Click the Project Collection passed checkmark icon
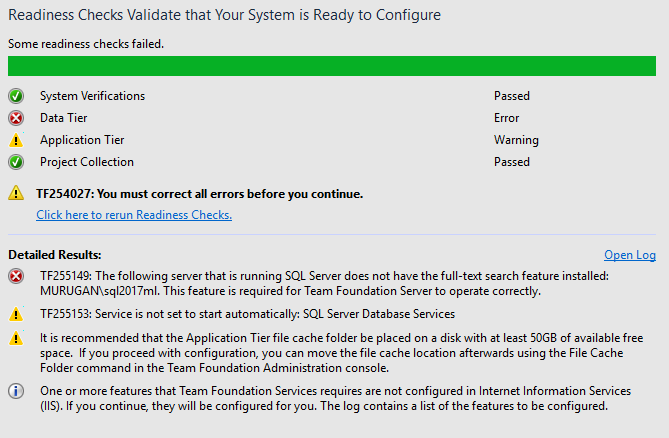The image size is (669, 438). pyautogui.click(x=15, y=162)
